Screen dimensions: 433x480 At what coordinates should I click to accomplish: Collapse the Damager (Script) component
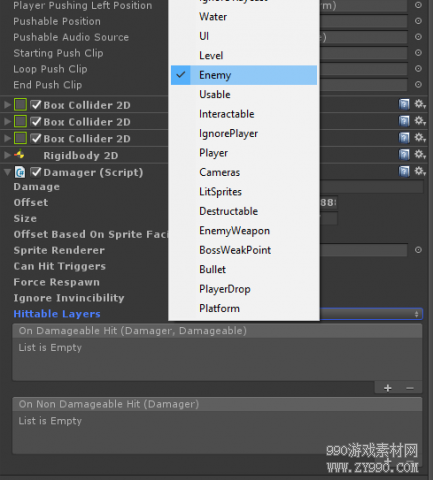[7, 172]
